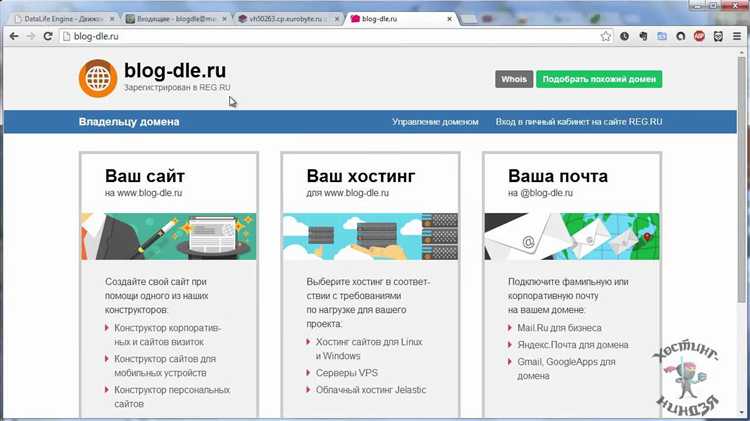Open Конструктор персональных сайтов link

[172, 397]
